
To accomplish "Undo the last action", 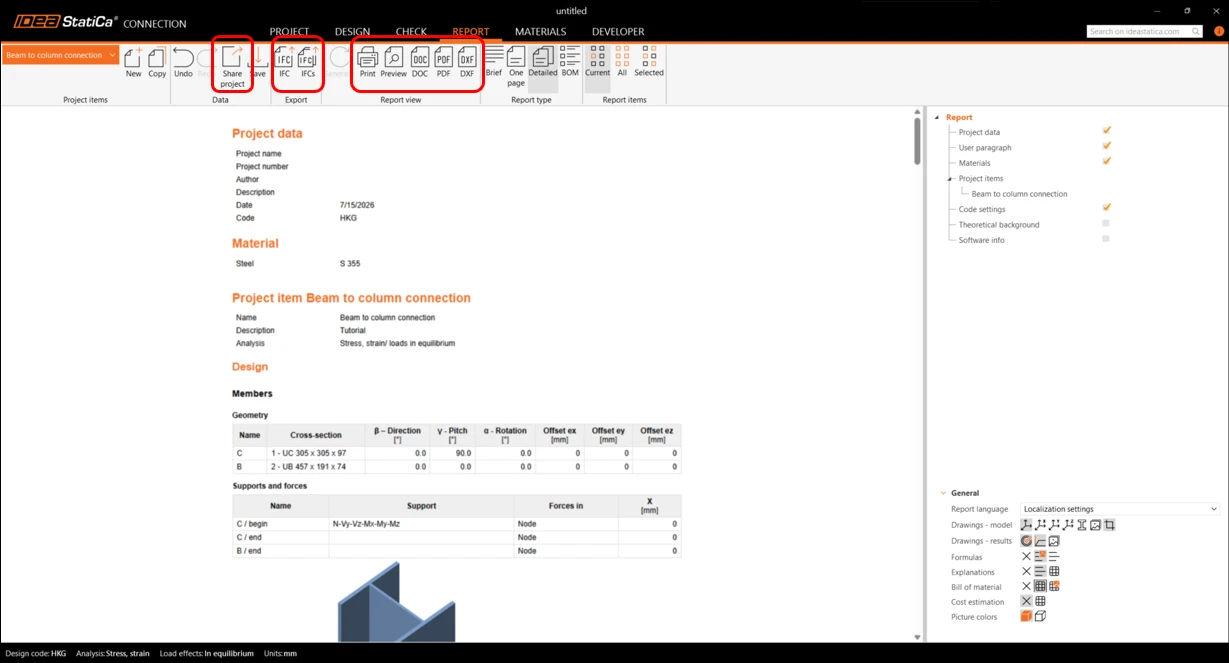I will coord(183,61).
